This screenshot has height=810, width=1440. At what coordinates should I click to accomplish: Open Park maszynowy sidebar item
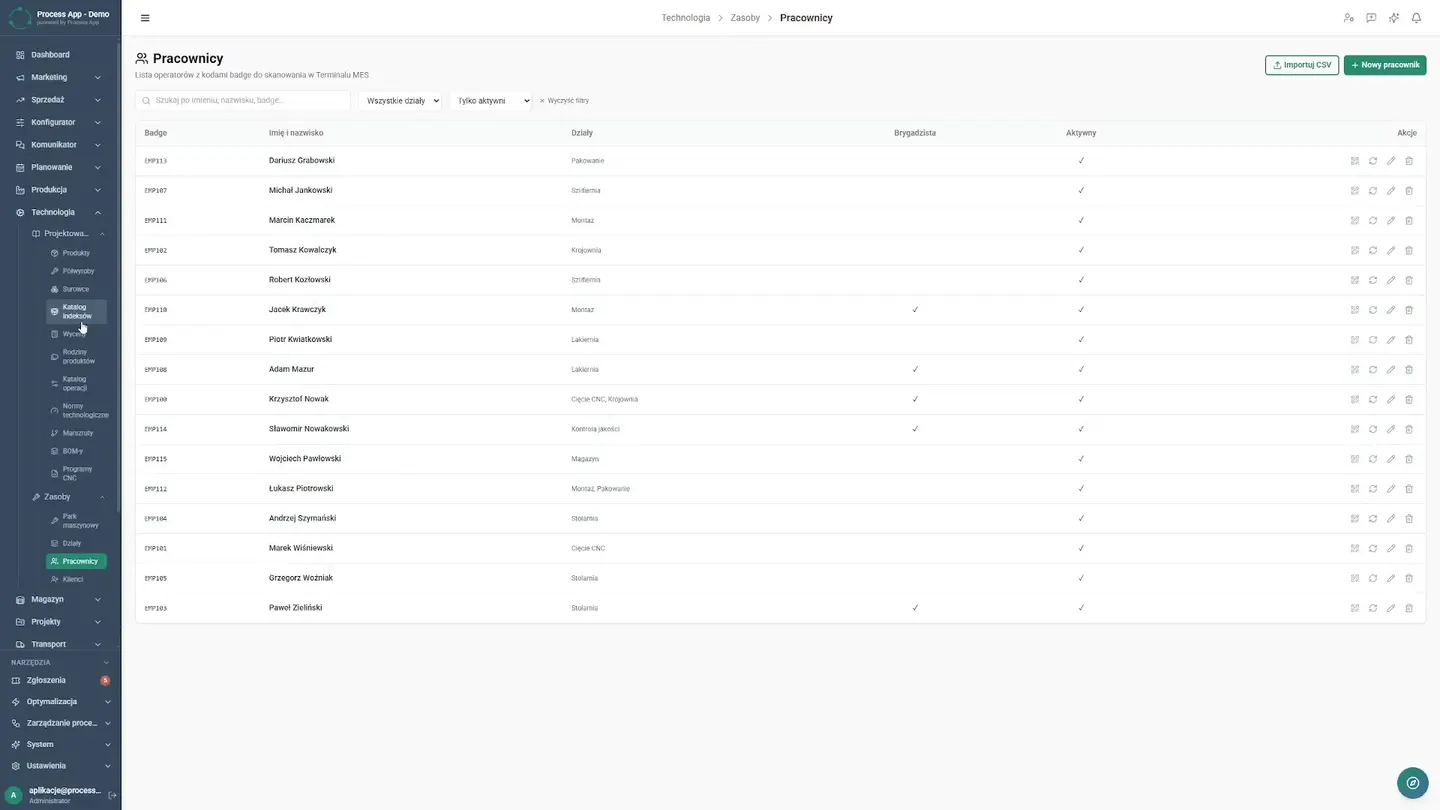[76, 521]
